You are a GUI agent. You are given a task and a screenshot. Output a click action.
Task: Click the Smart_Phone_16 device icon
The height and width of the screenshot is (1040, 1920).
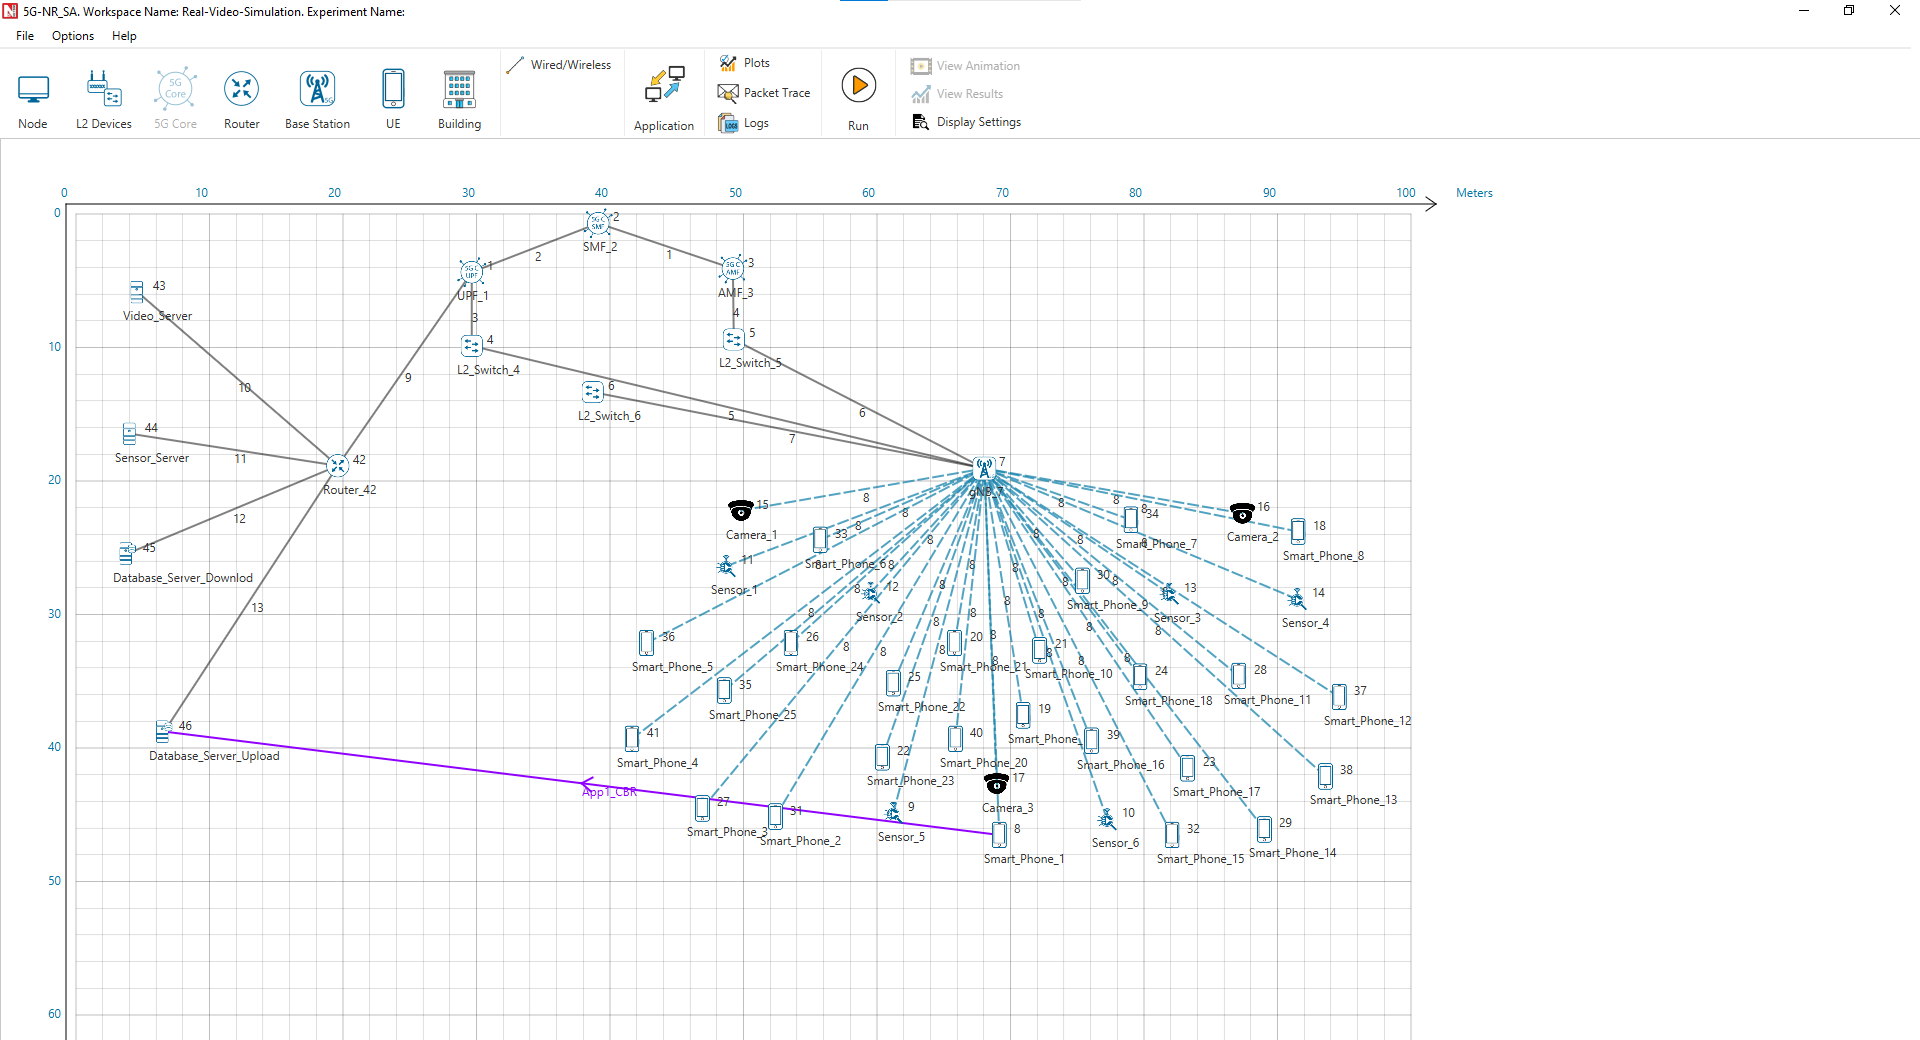[1092, 741]
